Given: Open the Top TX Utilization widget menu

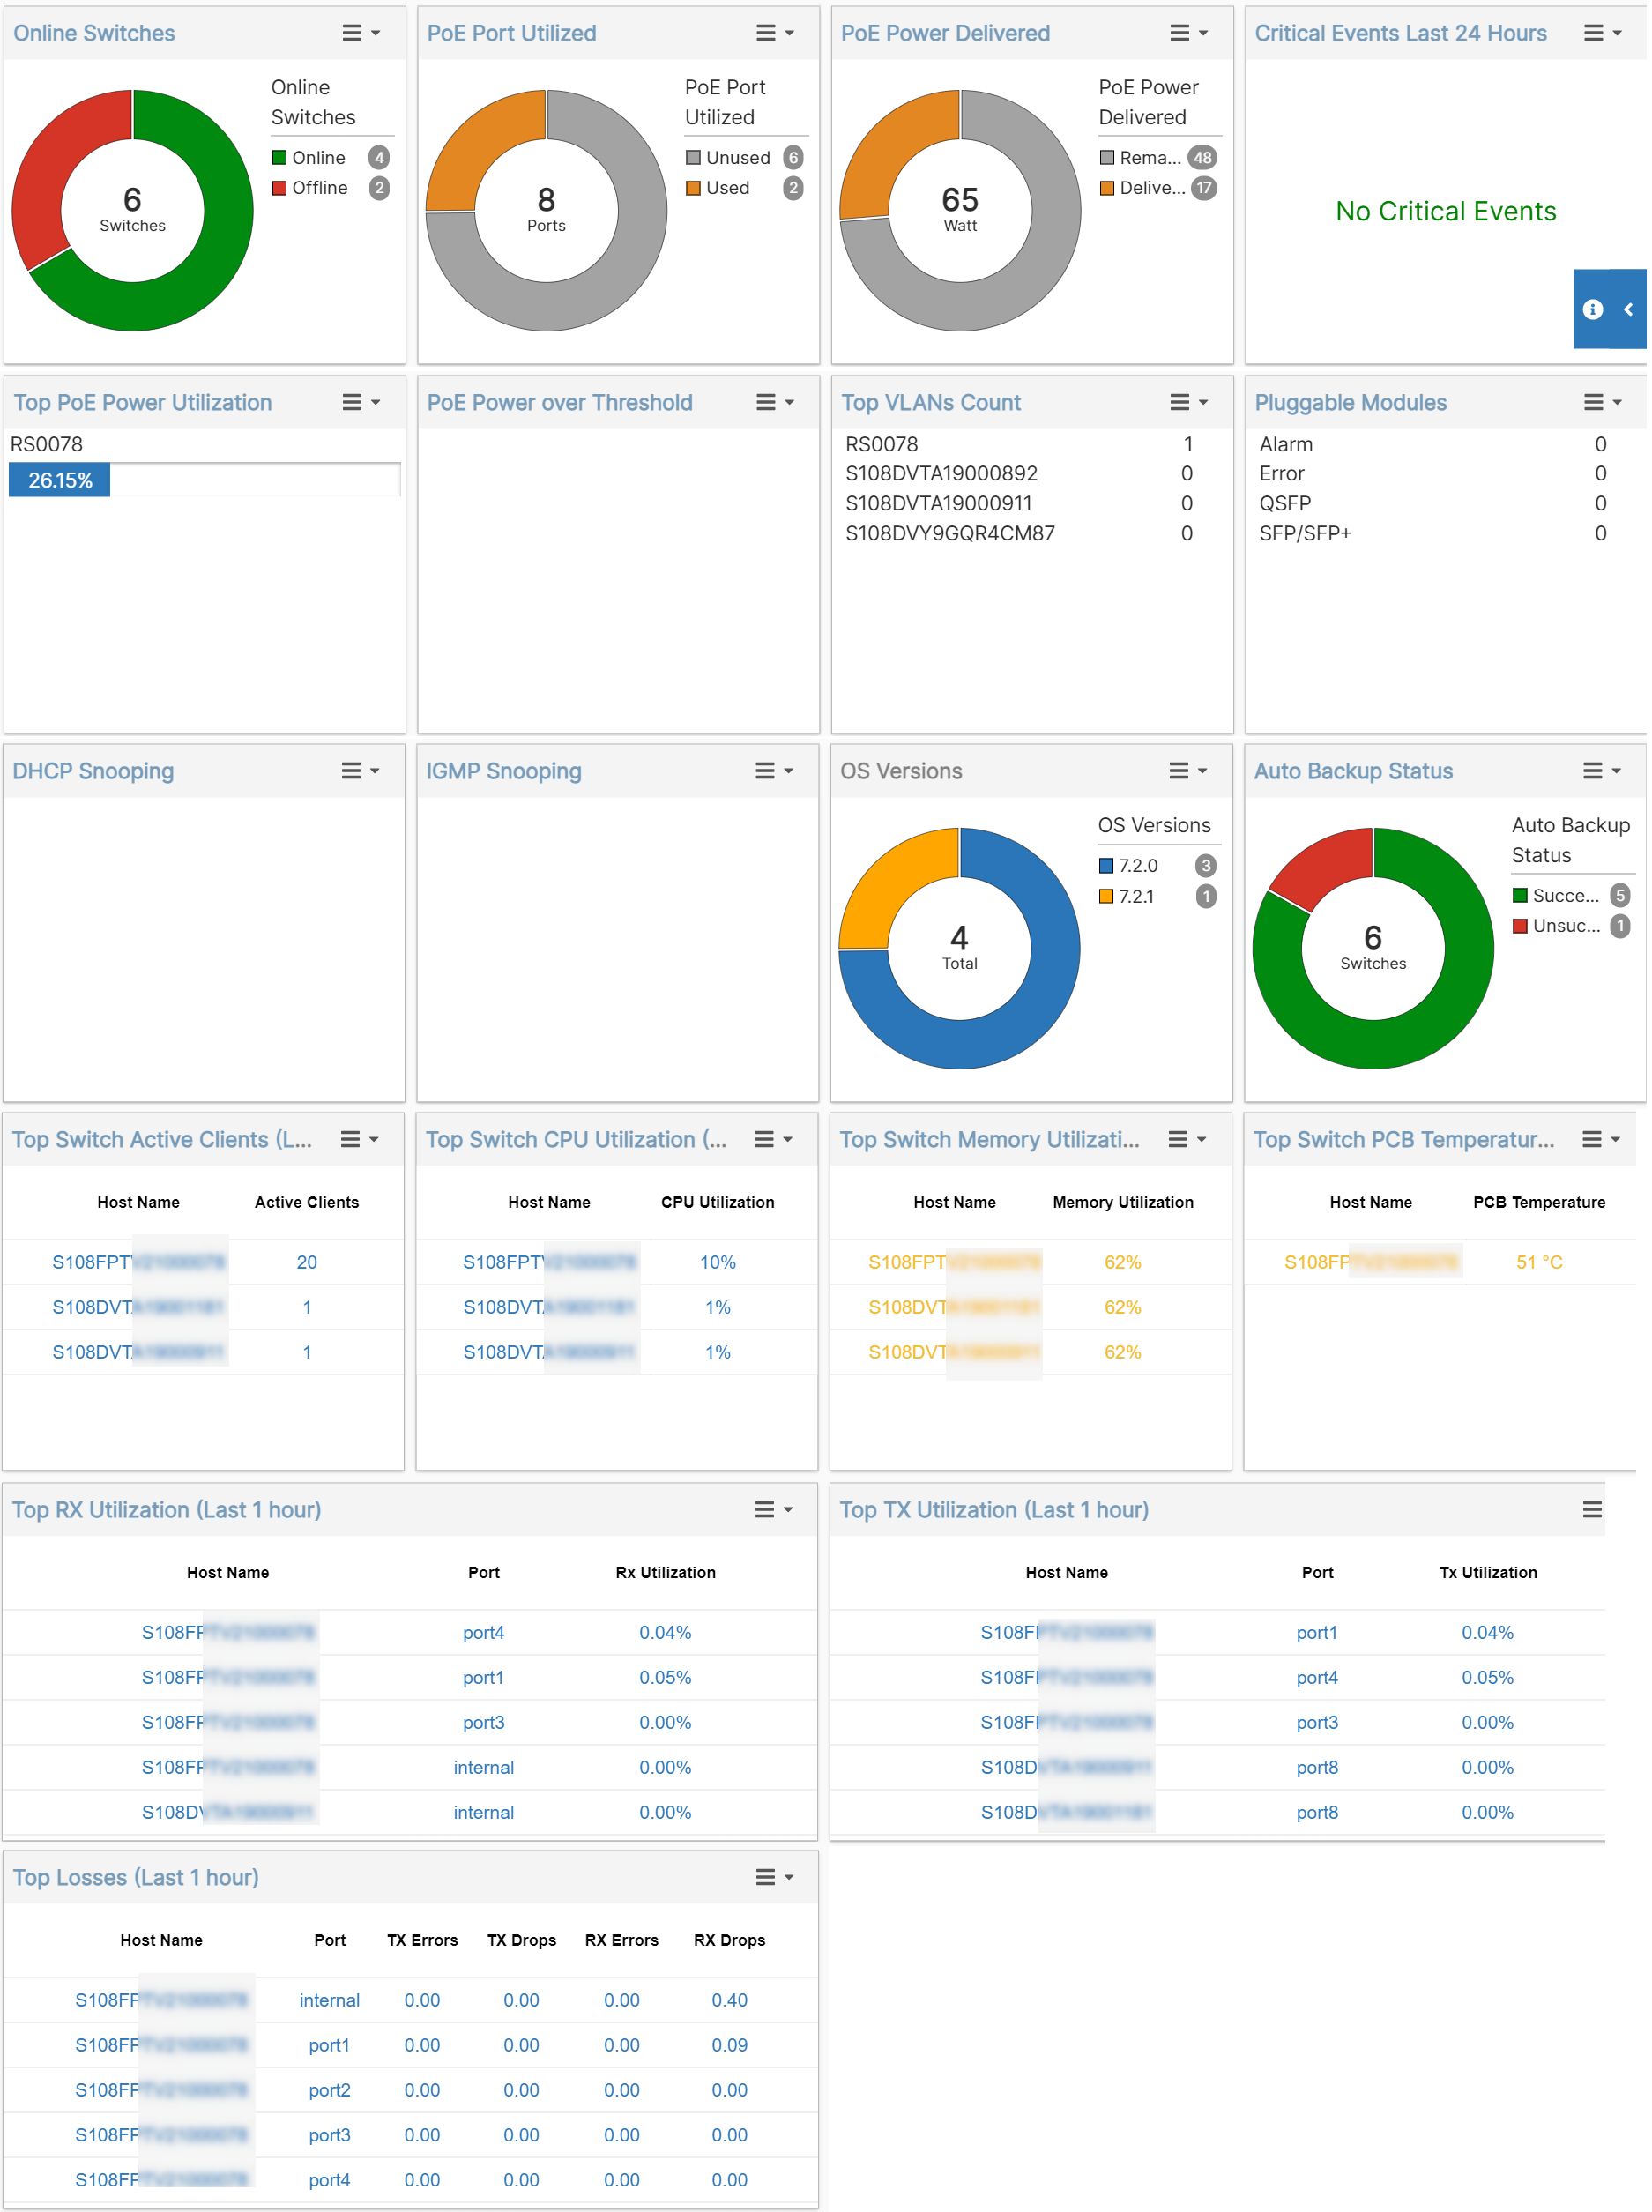Looking at the screenshot, I should tap(1592, 1510).
